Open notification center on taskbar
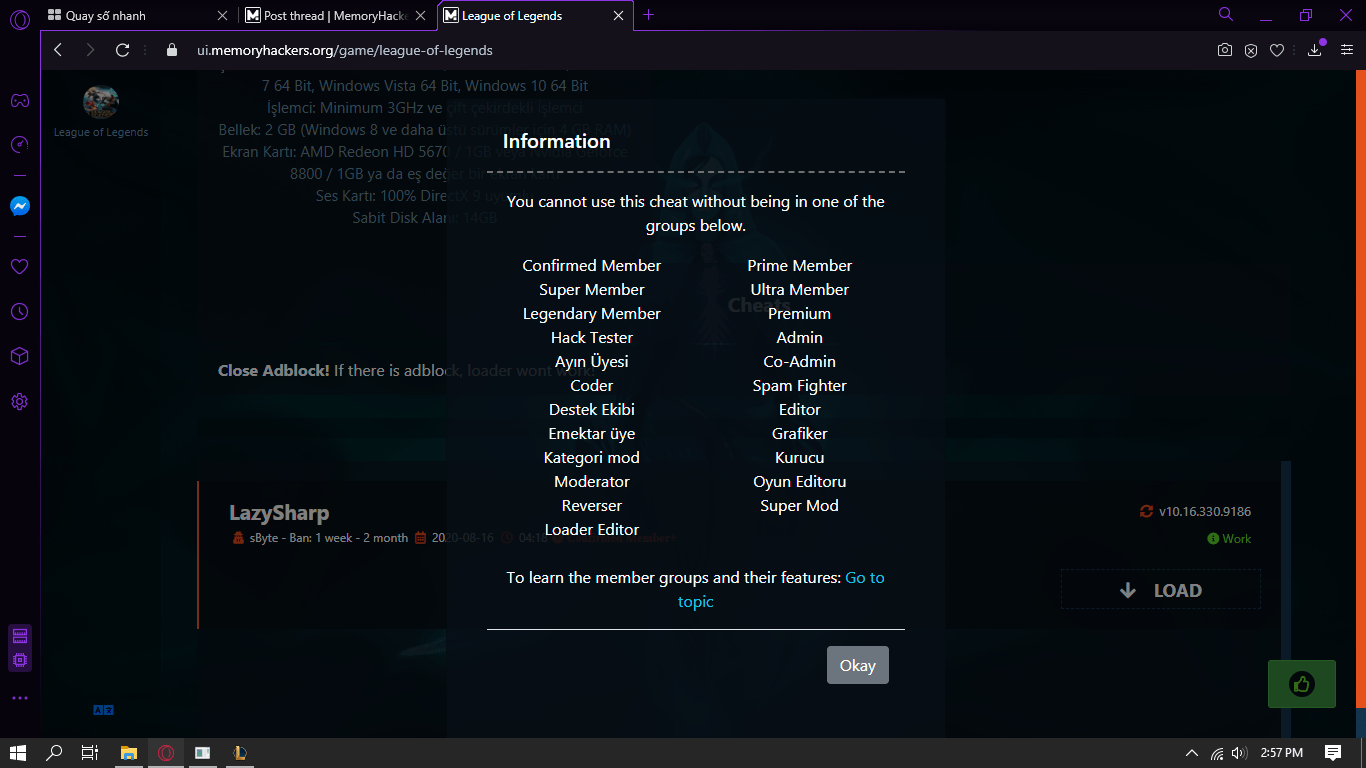 [1333, 753]
